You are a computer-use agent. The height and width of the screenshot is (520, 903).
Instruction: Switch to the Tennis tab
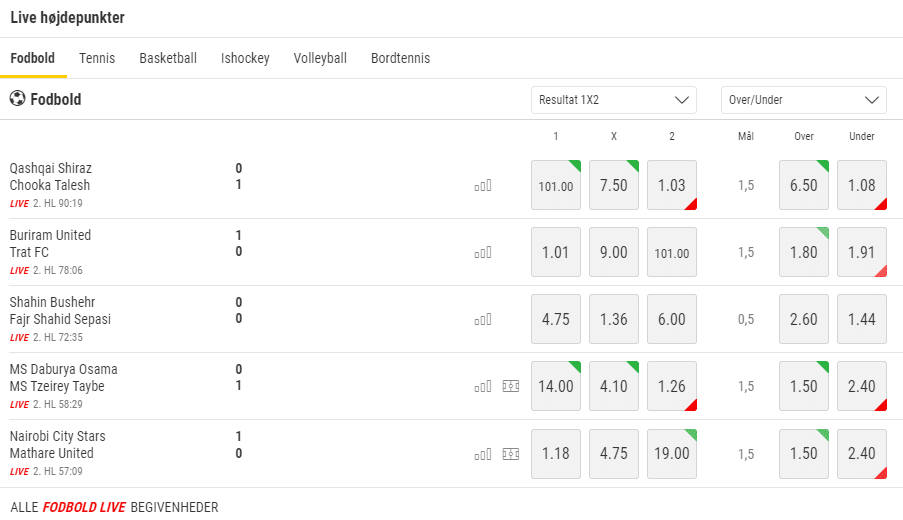click(x=97, y=58)
